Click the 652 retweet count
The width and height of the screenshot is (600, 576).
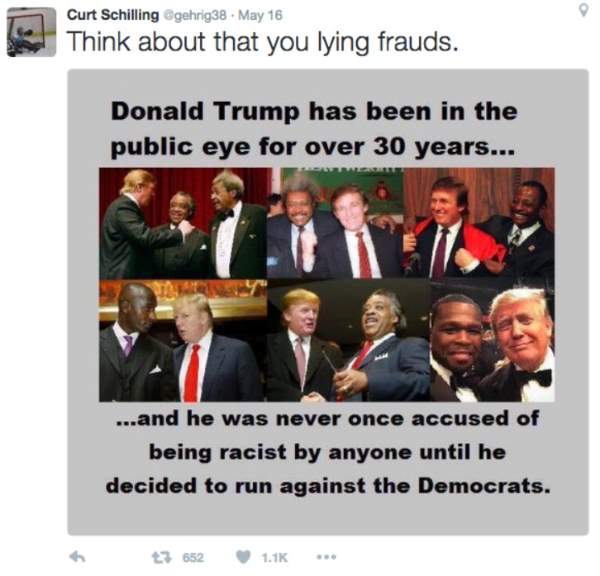[x=193, y=558]
